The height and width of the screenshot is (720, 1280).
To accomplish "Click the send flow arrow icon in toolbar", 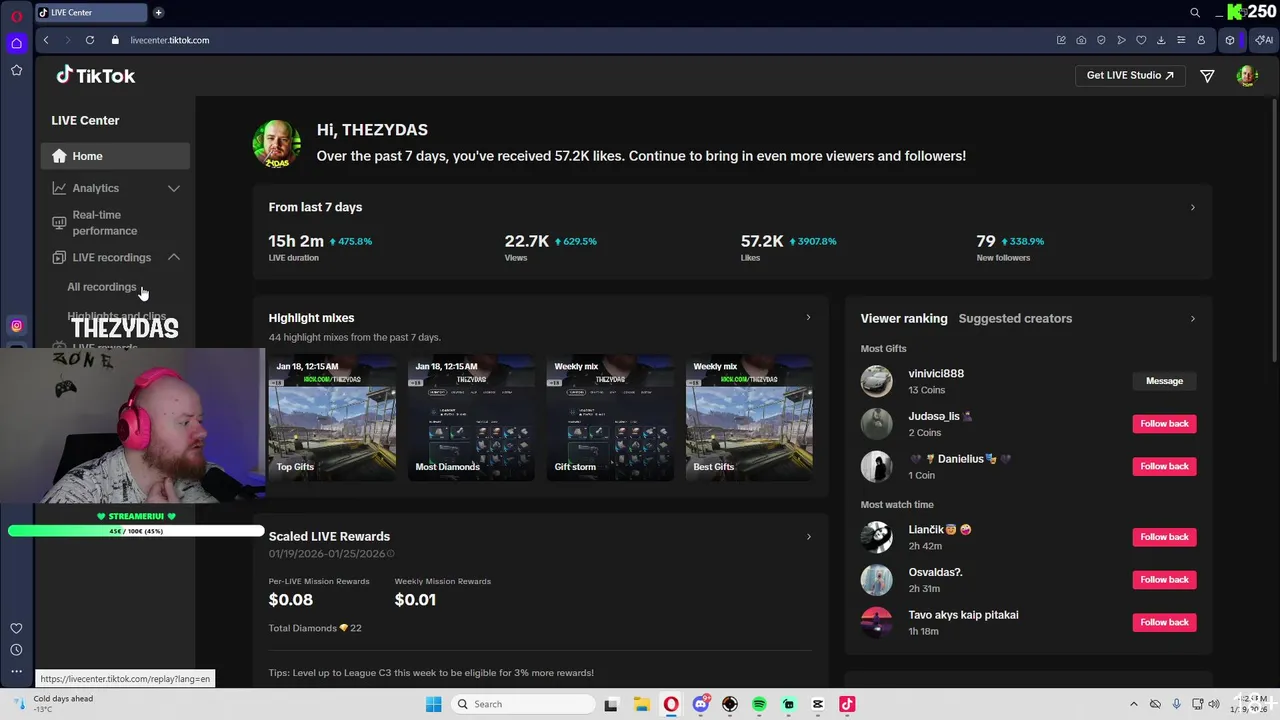I will pos(1121,40).
